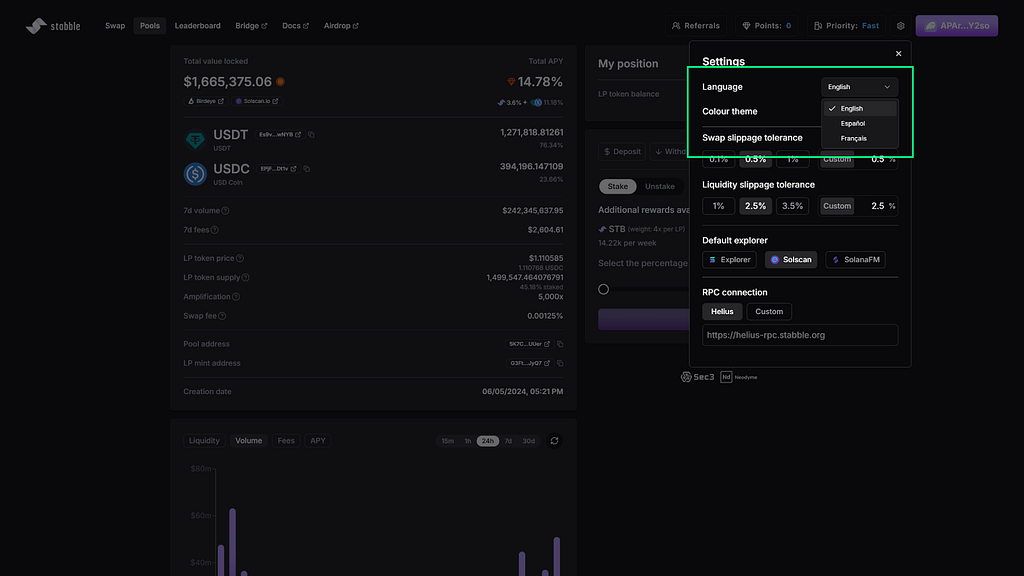The width and height of the screenshot is (1024, 576).
Task: Click the stake percentage slider handle
Action: coord(603,289)
